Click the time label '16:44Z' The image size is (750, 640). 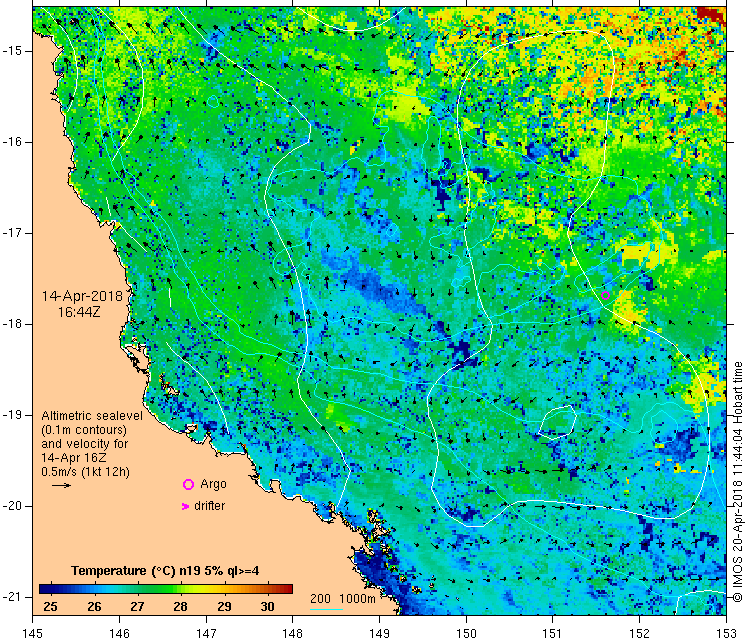click(79, 312)
